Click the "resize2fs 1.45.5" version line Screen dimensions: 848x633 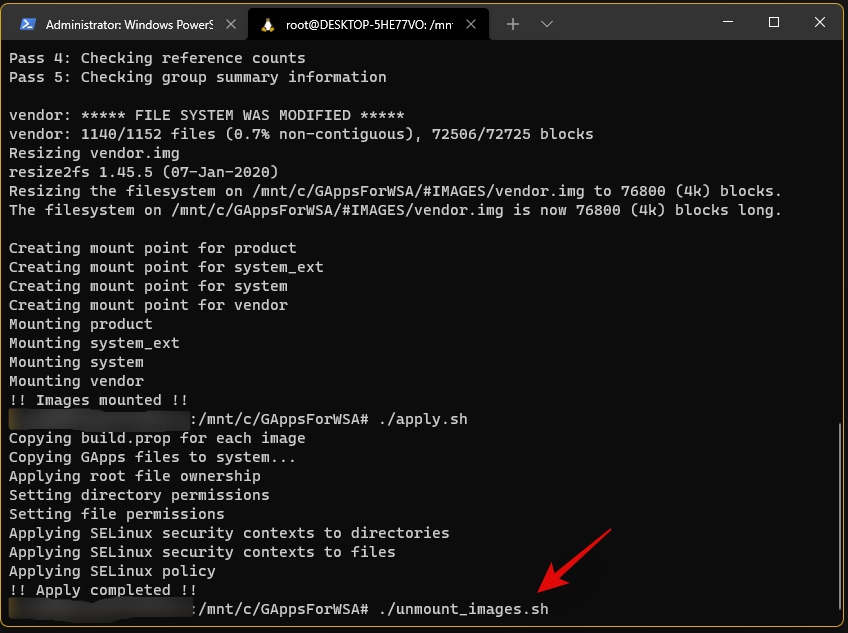coord(143,172)
